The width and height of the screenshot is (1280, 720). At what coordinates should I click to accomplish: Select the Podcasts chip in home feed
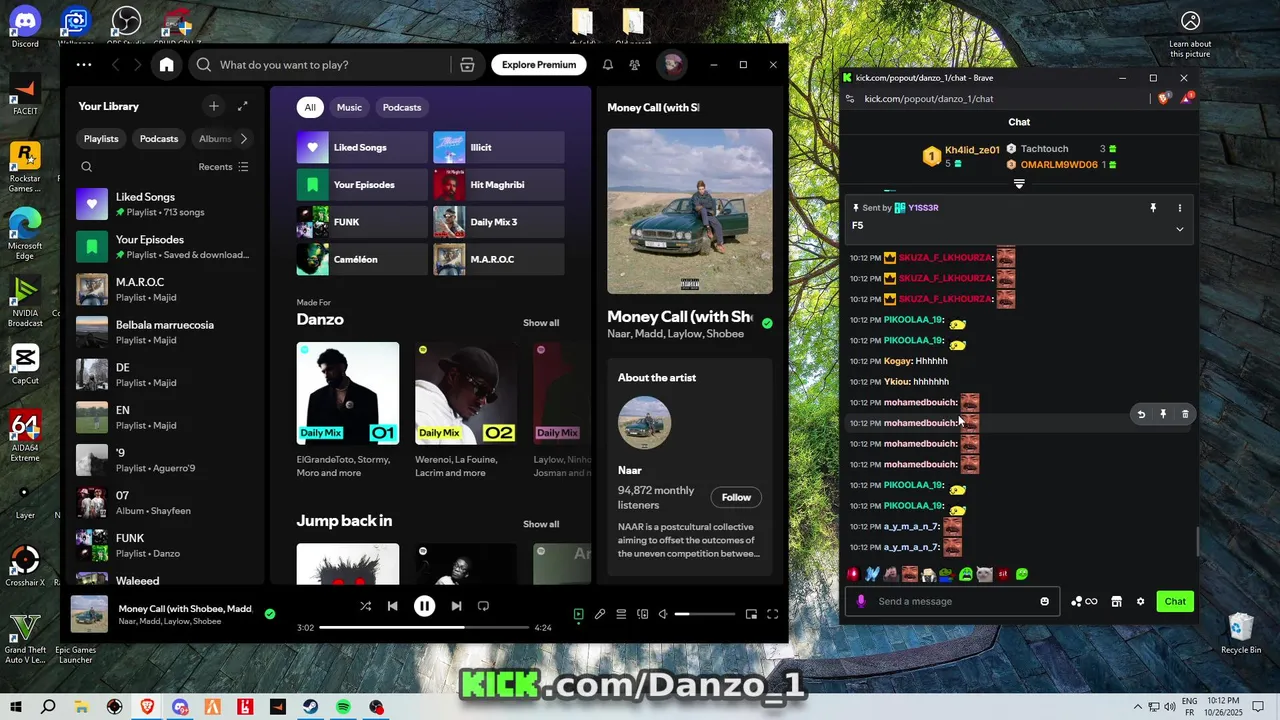pyautogui.click(x=402, y=107)
